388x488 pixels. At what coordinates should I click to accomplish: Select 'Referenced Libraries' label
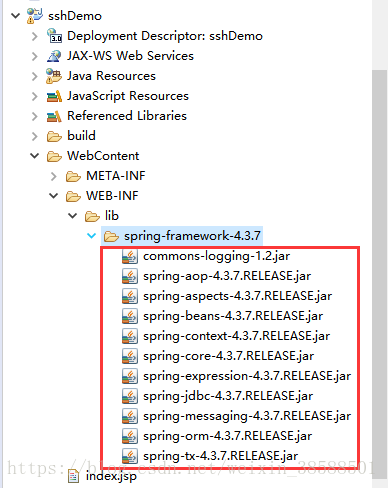coord(127,116)
